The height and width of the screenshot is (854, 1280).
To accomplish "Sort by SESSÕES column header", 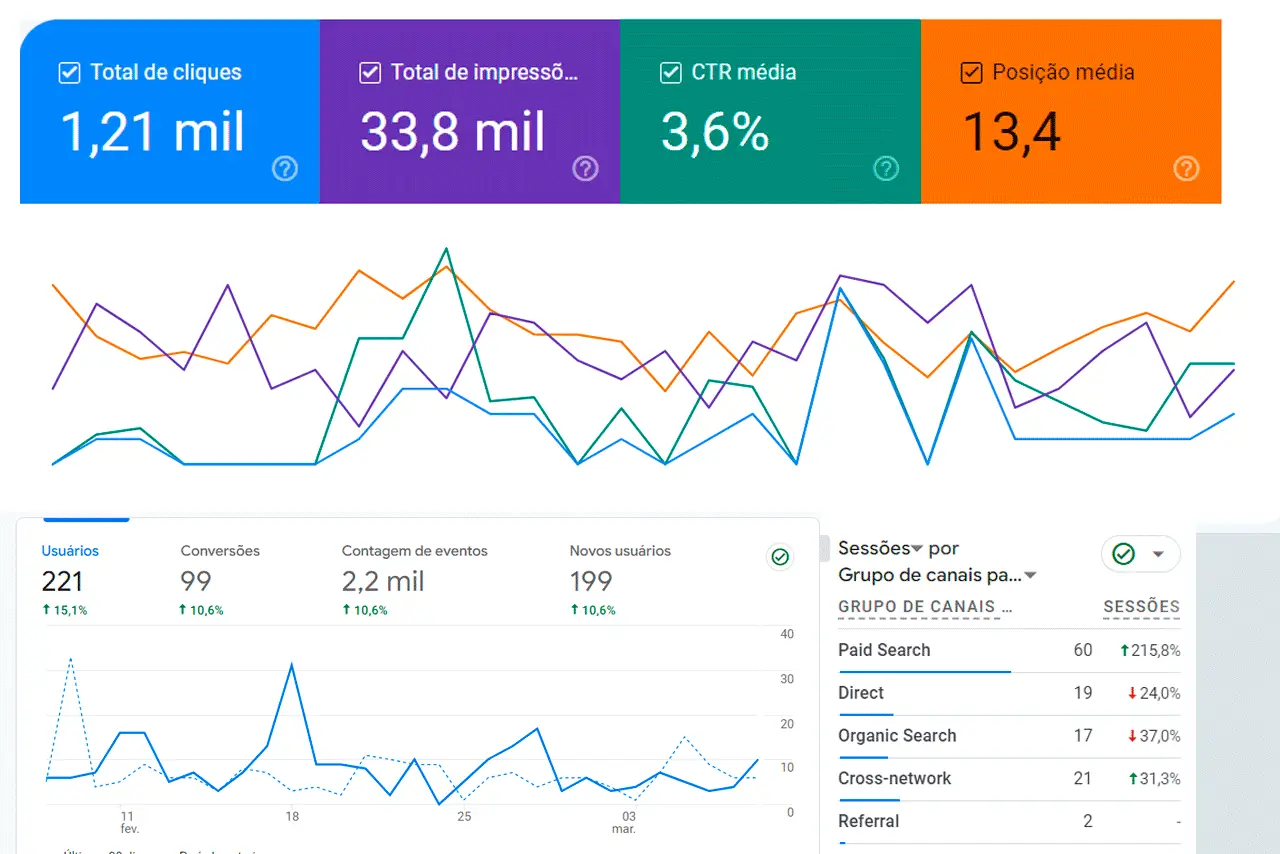I will point(1141,607).
